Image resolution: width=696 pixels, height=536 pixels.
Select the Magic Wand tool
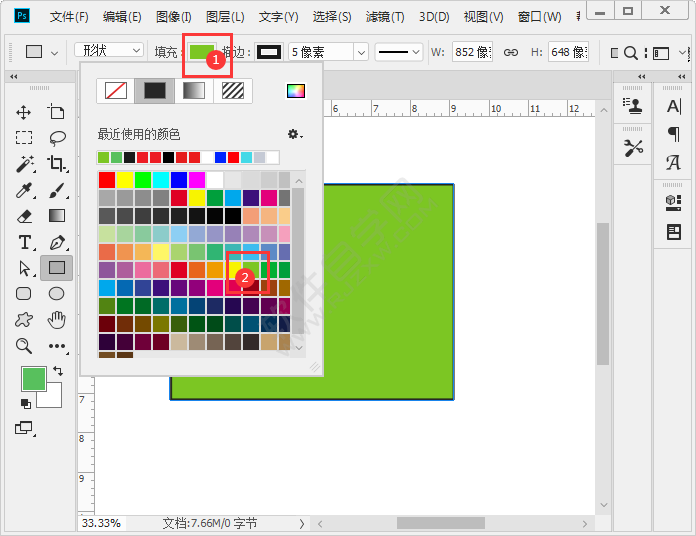coord(24,164)
